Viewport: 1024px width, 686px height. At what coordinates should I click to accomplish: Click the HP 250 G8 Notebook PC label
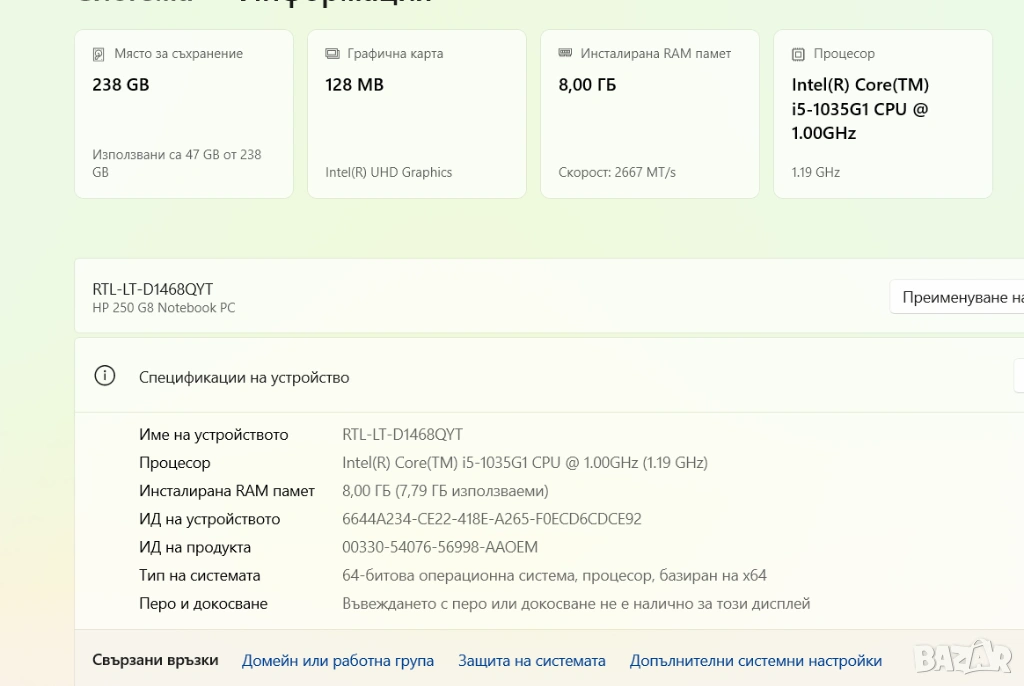click(164, 308)
